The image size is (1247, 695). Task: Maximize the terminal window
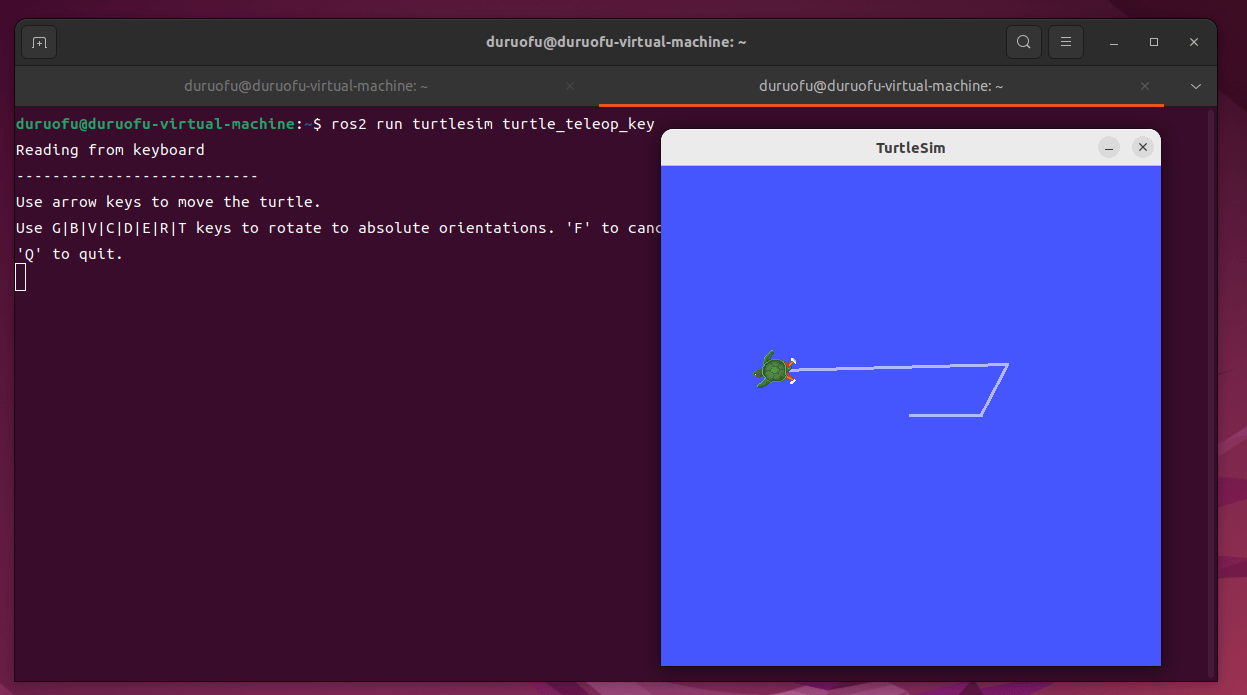[1154, 42]
